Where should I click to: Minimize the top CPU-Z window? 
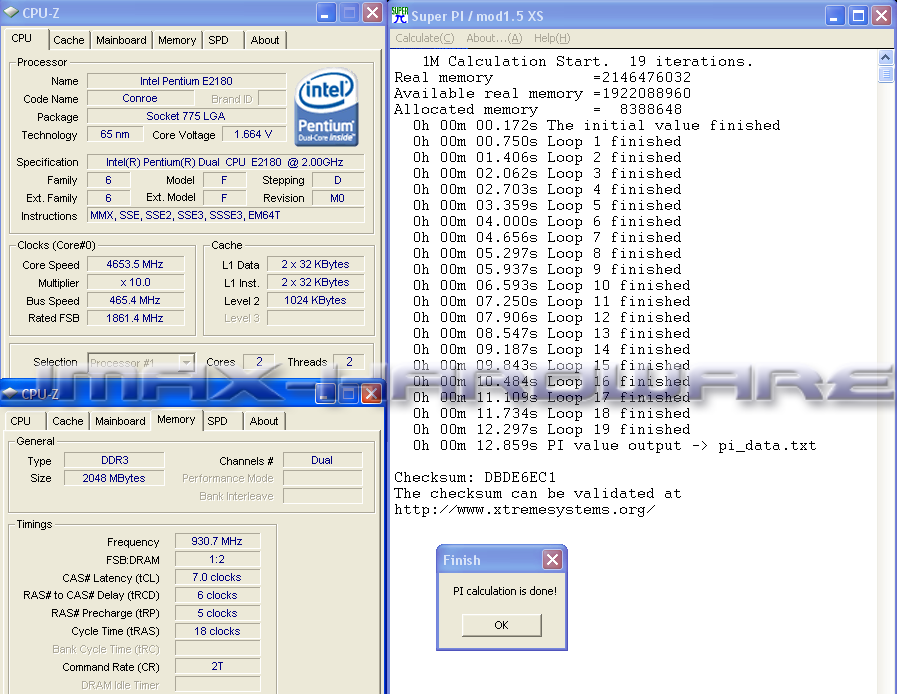(x=326, y=13)
